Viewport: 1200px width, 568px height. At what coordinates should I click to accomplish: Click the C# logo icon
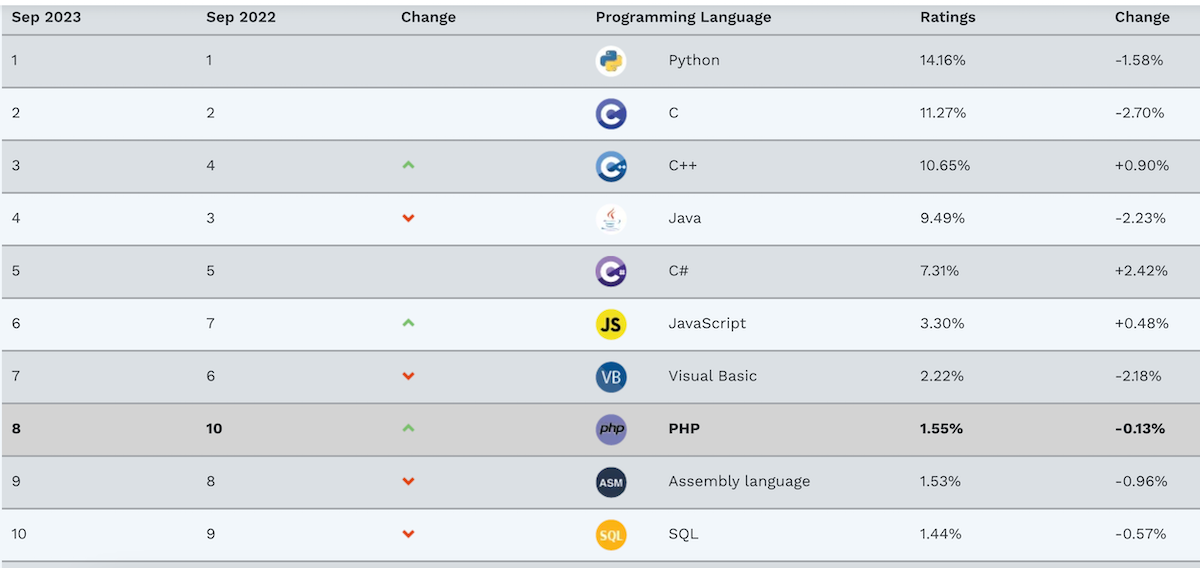(x=610, y=271)
